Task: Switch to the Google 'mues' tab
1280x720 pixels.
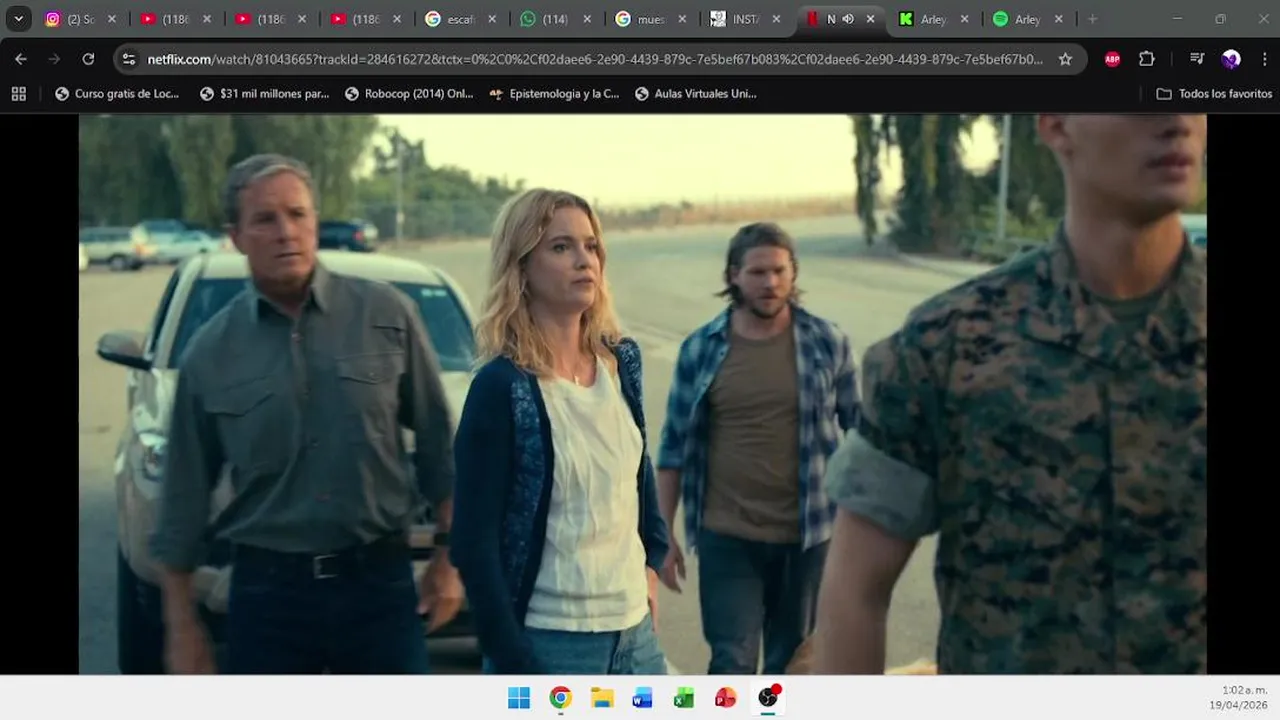Action: point(649,19)
